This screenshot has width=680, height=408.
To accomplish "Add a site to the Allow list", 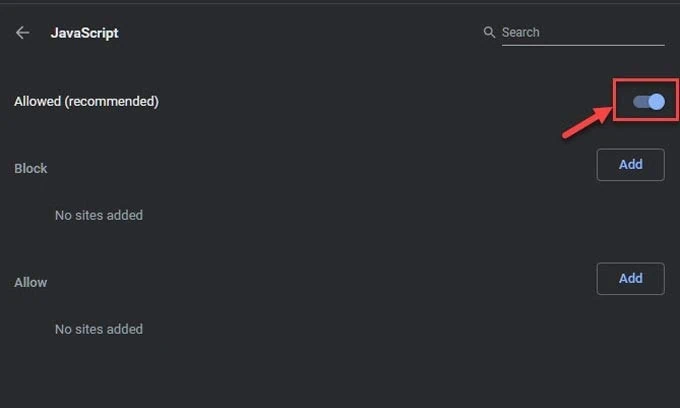I will tap(631, 278).
